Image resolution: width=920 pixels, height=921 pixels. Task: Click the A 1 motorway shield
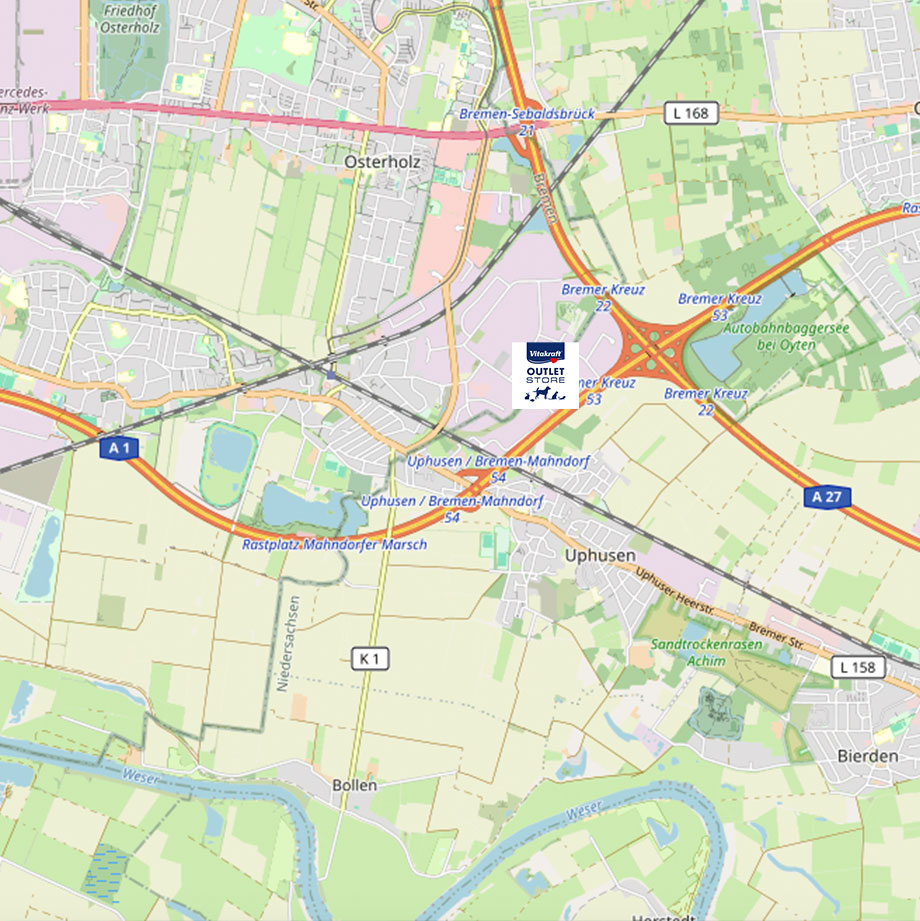coord(119,449)
